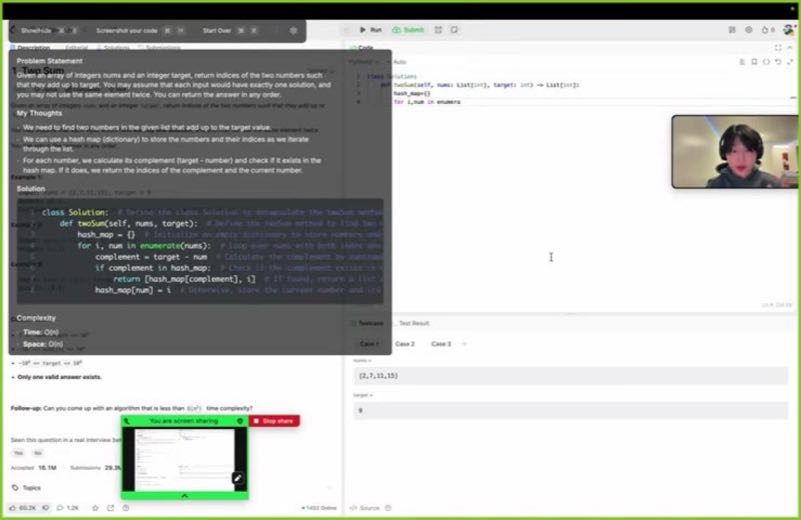Dislike the problem with thumbs down
The width and height of the screenshot is (801, 520).
(45, 508)
